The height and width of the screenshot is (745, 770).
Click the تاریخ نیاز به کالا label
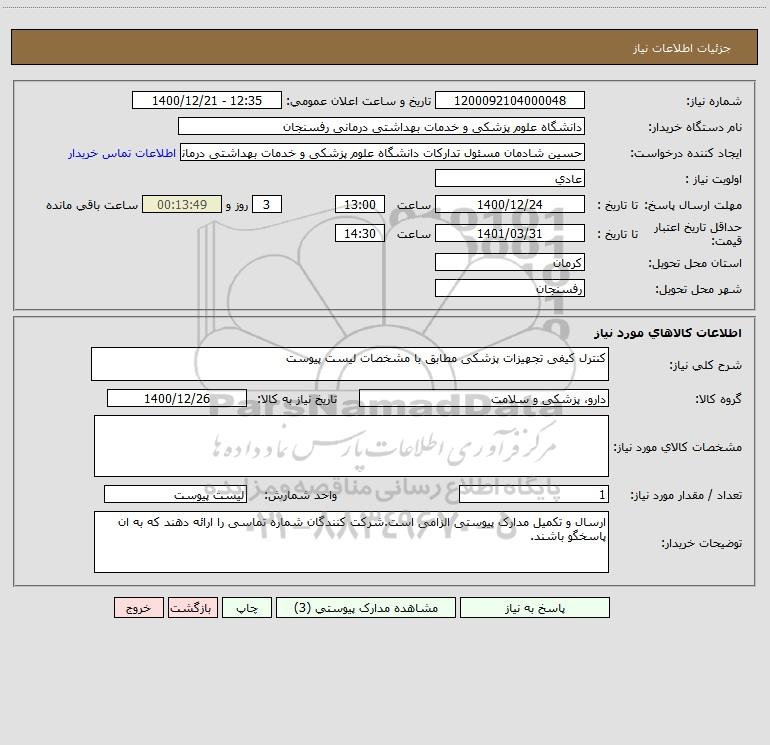click(x=297, y=399)
